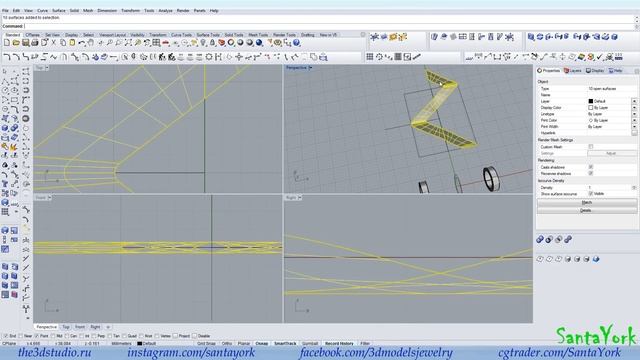Viewport: 640px width, 360px height.
Task: Open the Right viewport title menu arrow
Action: [300, 198]
